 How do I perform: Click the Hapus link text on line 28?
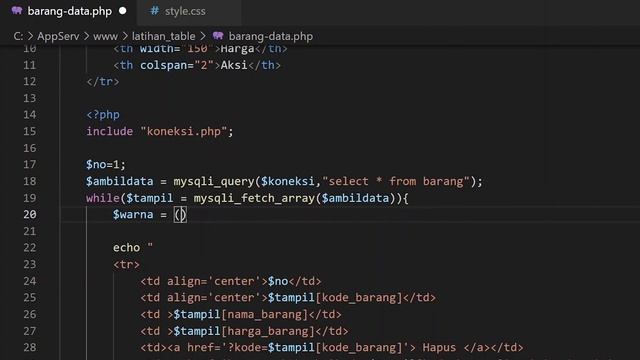click(x=439, y=347)
